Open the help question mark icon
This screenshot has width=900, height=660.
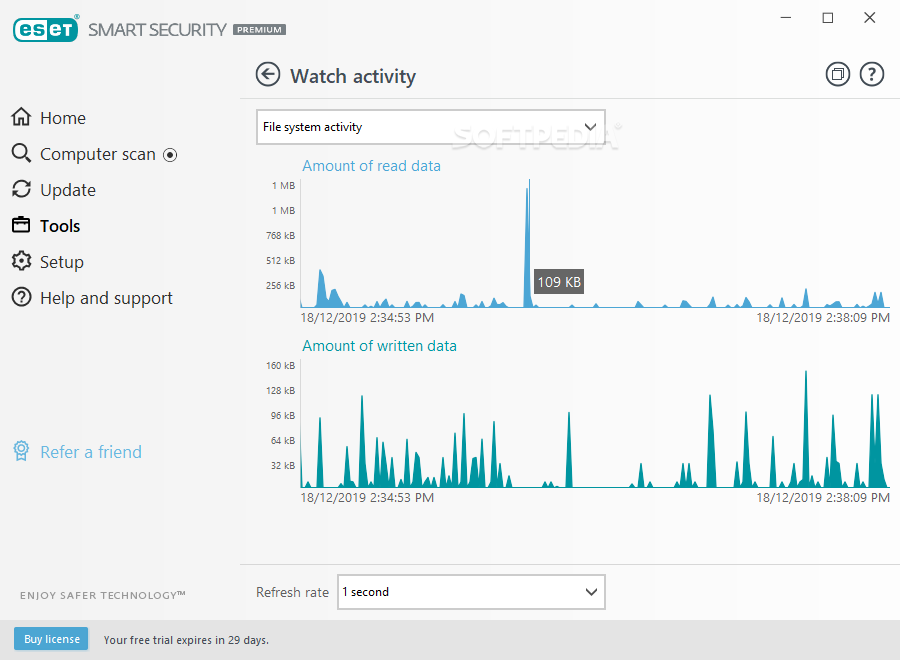[871, 74]
